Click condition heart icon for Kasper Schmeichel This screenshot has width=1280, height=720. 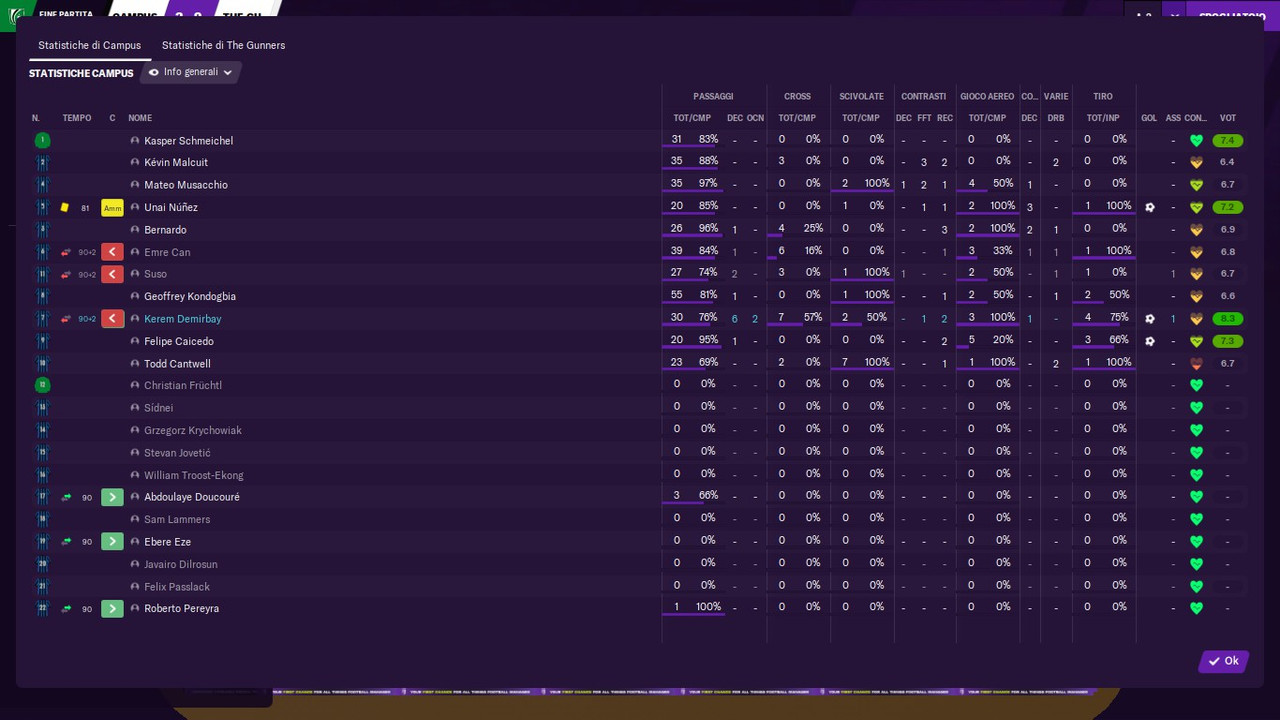click(1196, 141)
